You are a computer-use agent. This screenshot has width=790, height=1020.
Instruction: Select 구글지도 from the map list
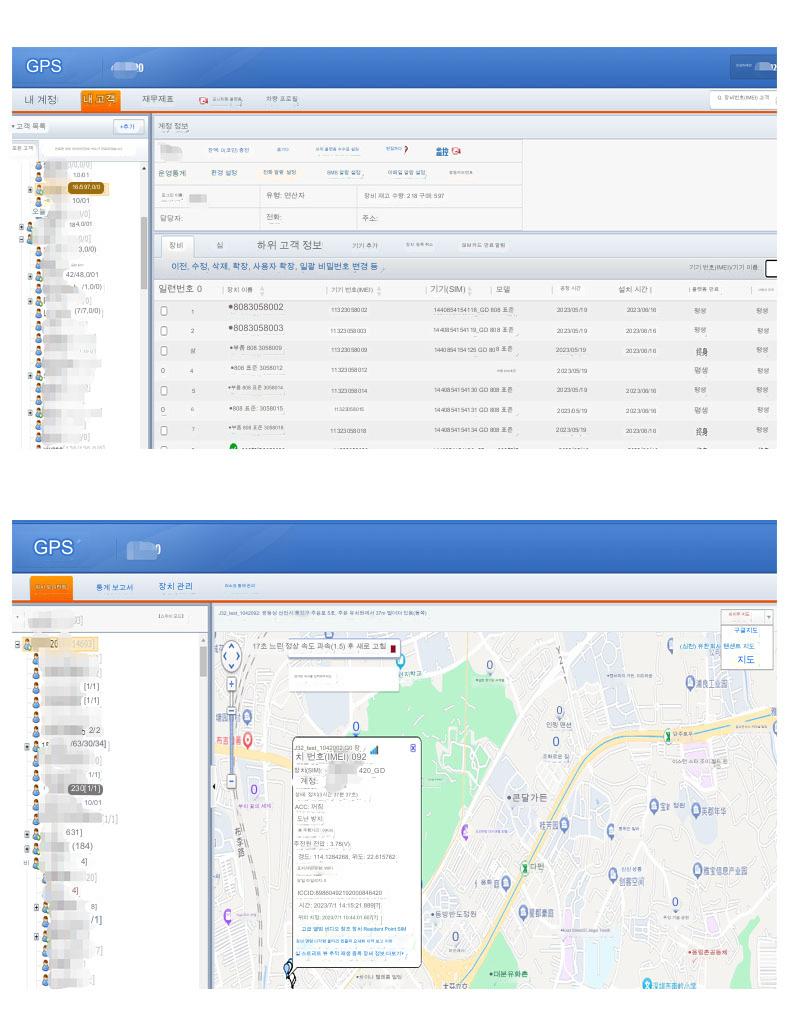747,632
